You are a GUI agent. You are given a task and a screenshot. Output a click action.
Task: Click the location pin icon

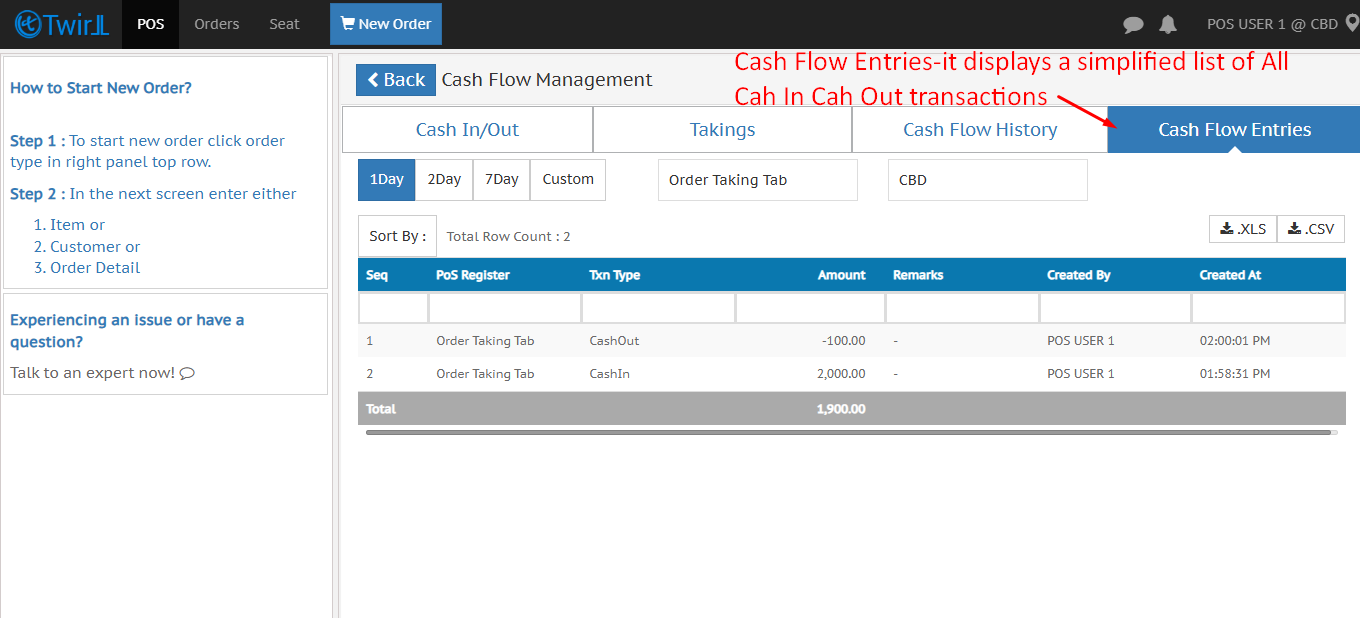pyautogui.click(x=1352, y=24)
